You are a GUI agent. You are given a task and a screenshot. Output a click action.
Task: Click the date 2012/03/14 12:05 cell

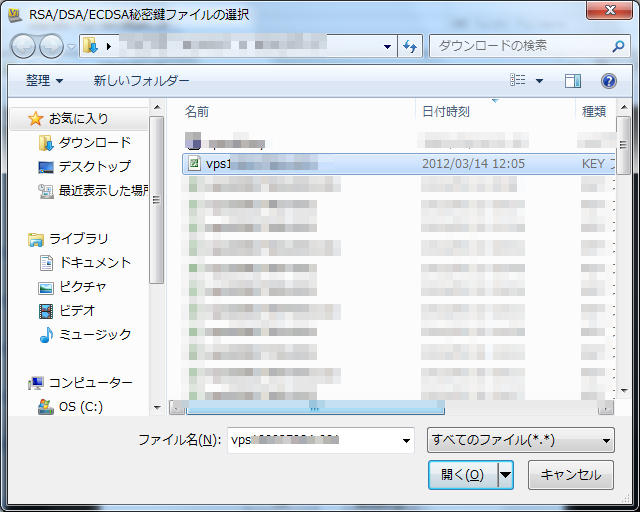click(x=473, y=164)
